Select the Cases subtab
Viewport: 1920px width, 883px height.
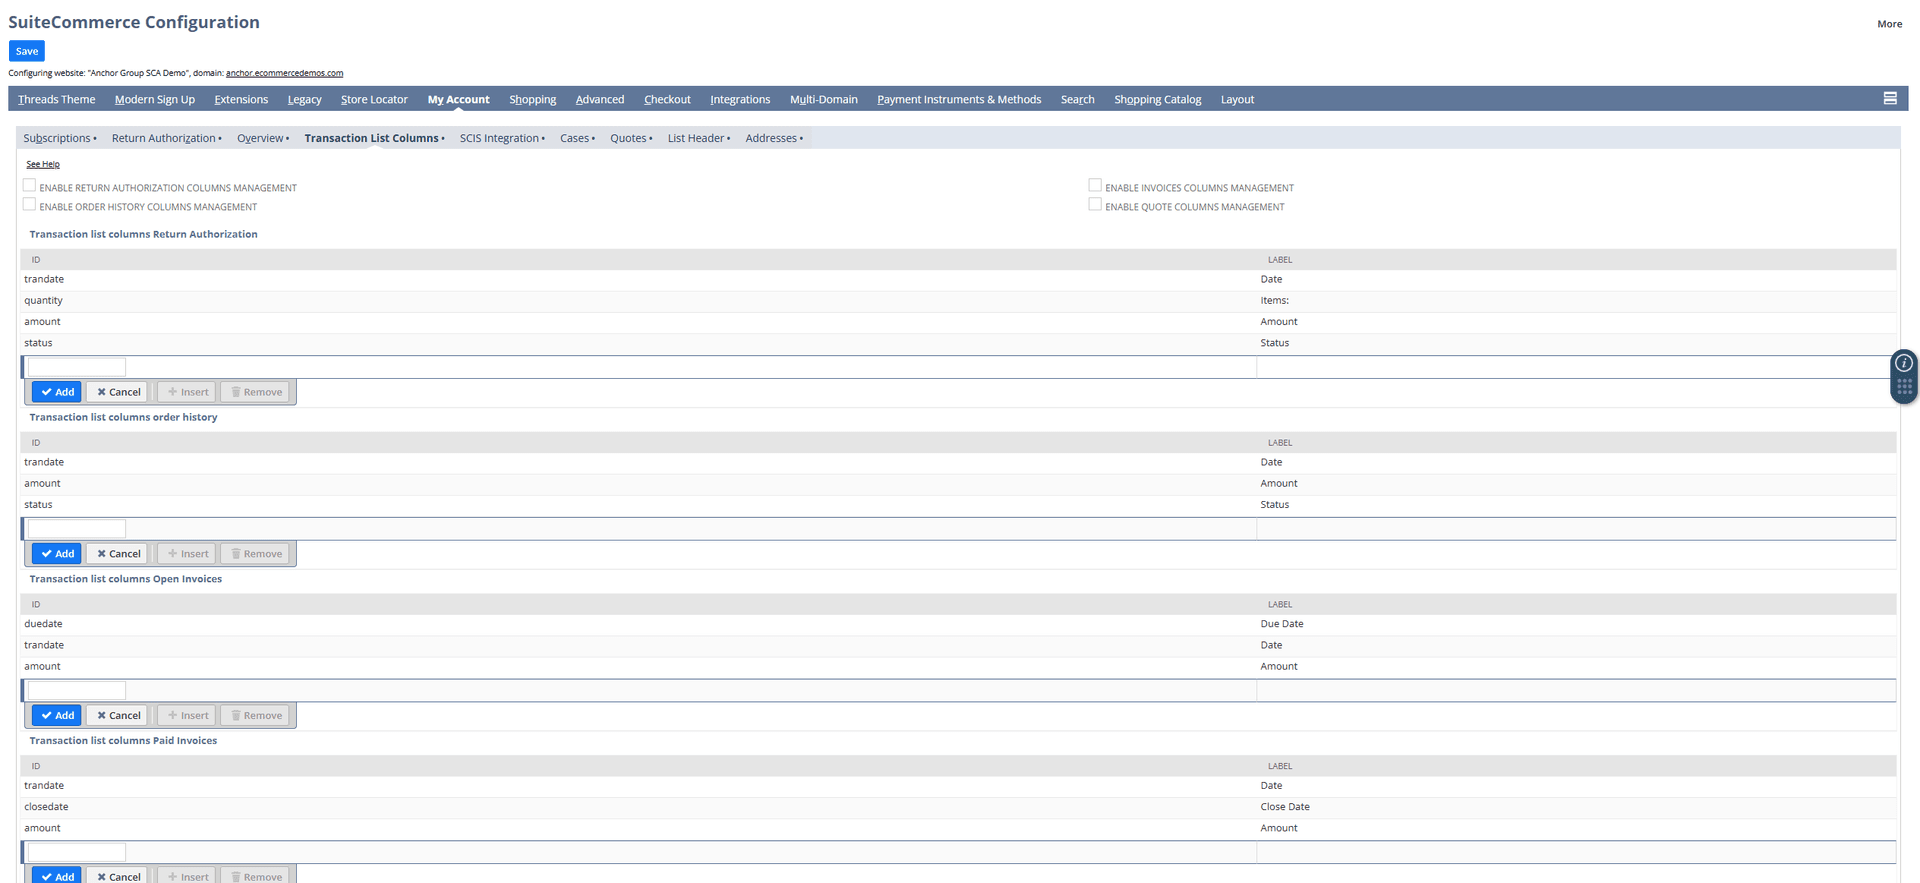coord(577,138)
